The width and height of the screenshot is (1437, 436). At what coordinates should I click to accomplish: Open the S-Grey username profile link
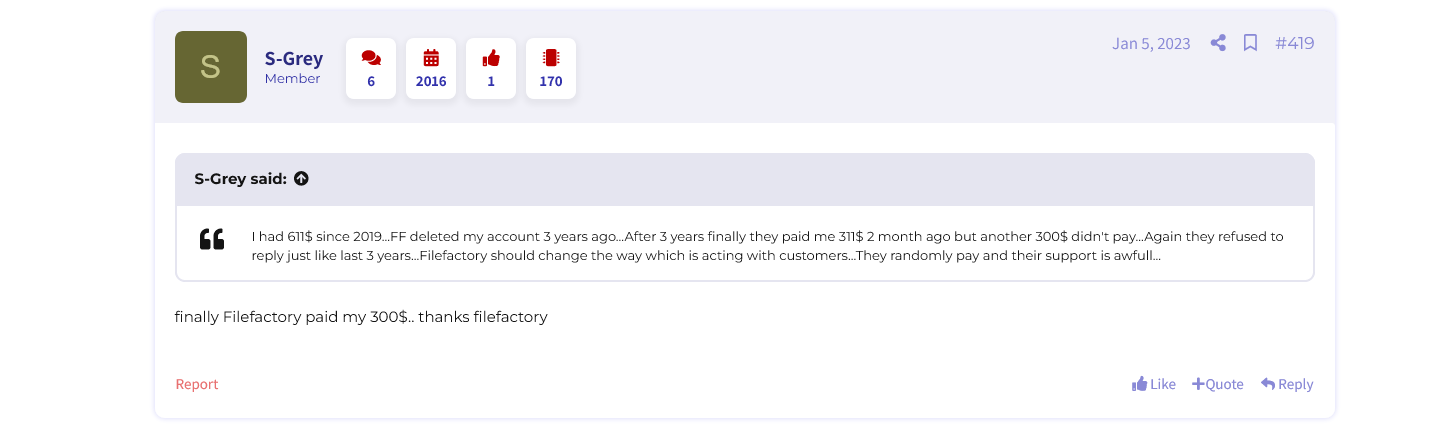[x=294, y=59]
